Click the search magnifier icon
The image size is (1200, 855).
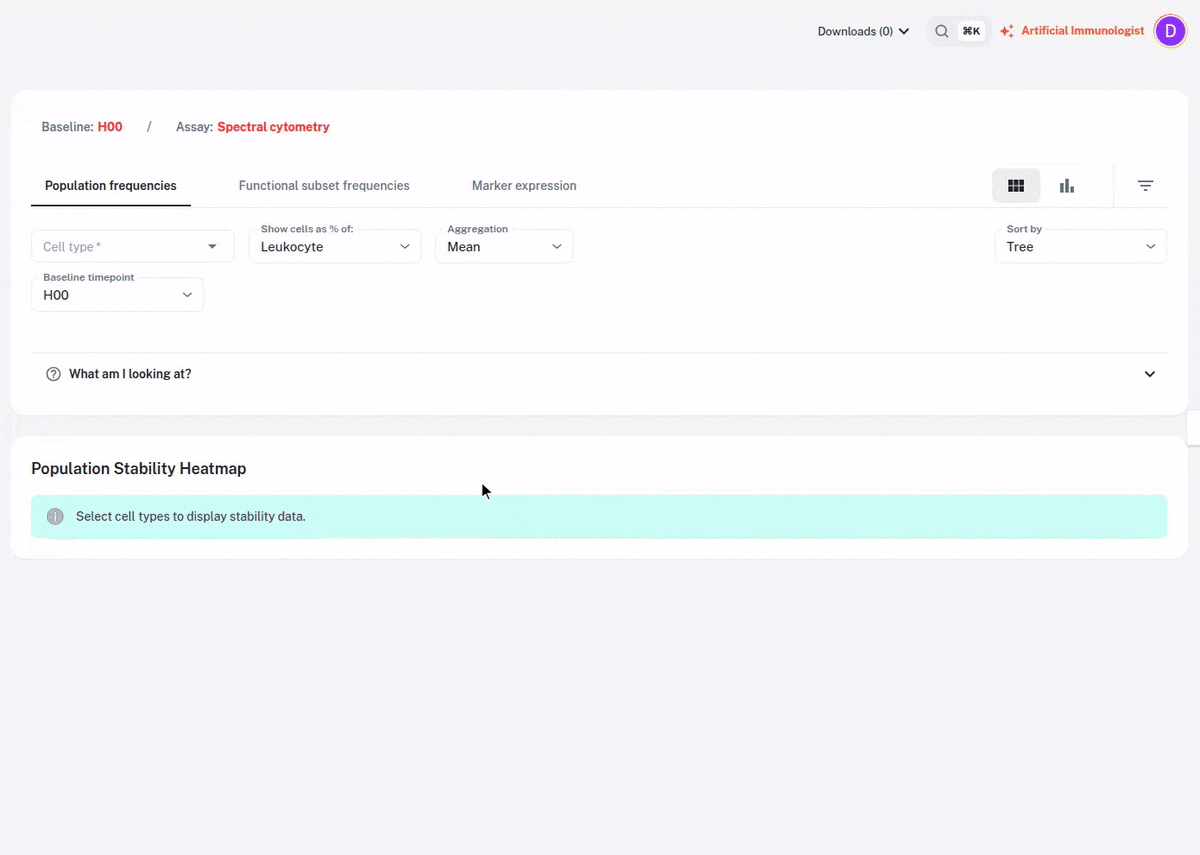click(x=941, y=31)
